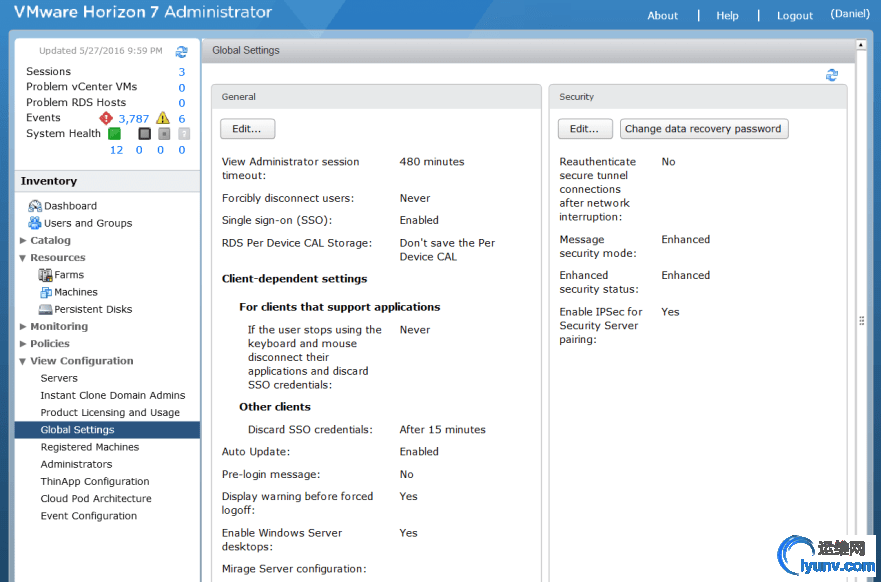The image size is (881, 582).
Task: Open Users and Groups
Action: point(88,223)
